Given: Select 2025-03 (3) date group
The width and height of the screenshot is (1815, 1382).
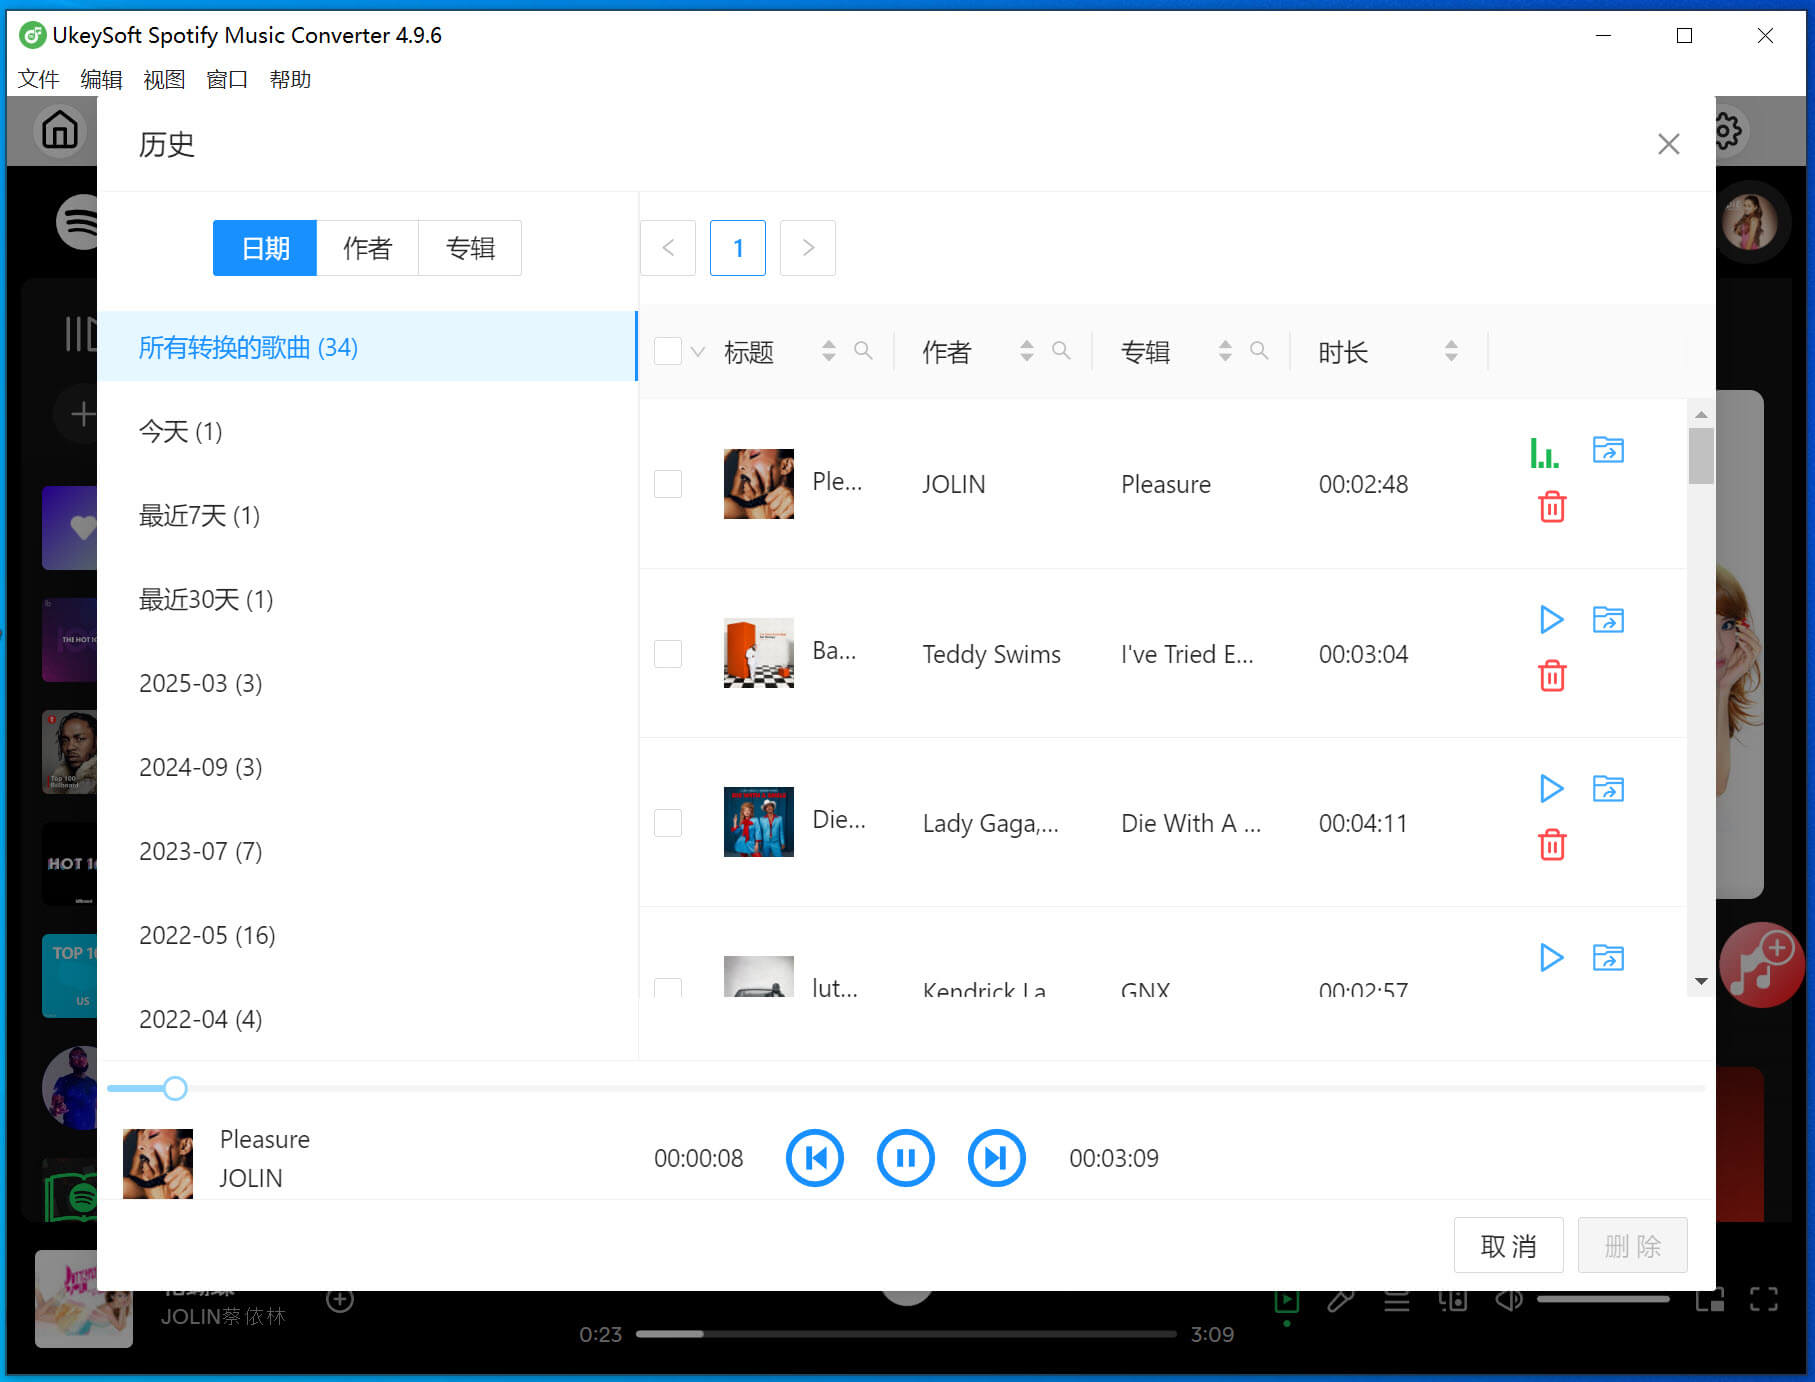Looking at the screenshot, I should [367, 683].
